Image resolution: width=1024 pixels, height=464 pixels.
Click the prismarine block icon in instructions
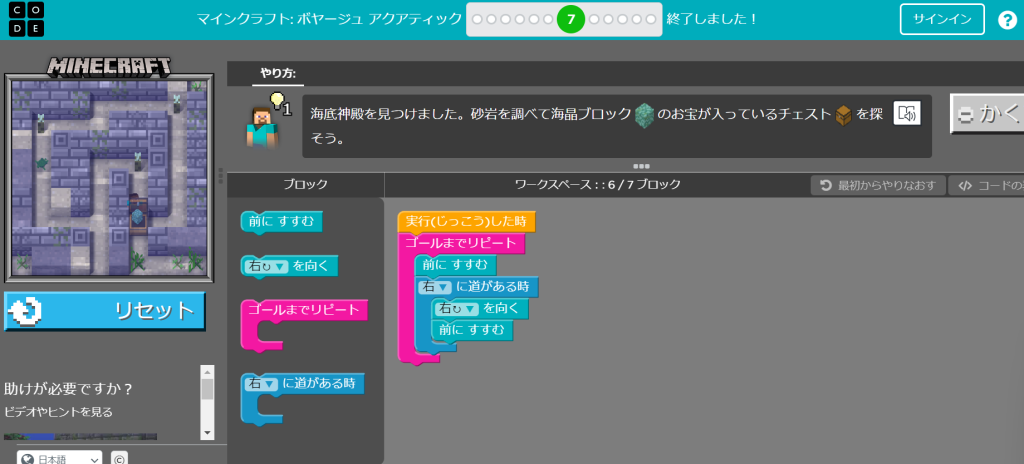click(645, 115)
